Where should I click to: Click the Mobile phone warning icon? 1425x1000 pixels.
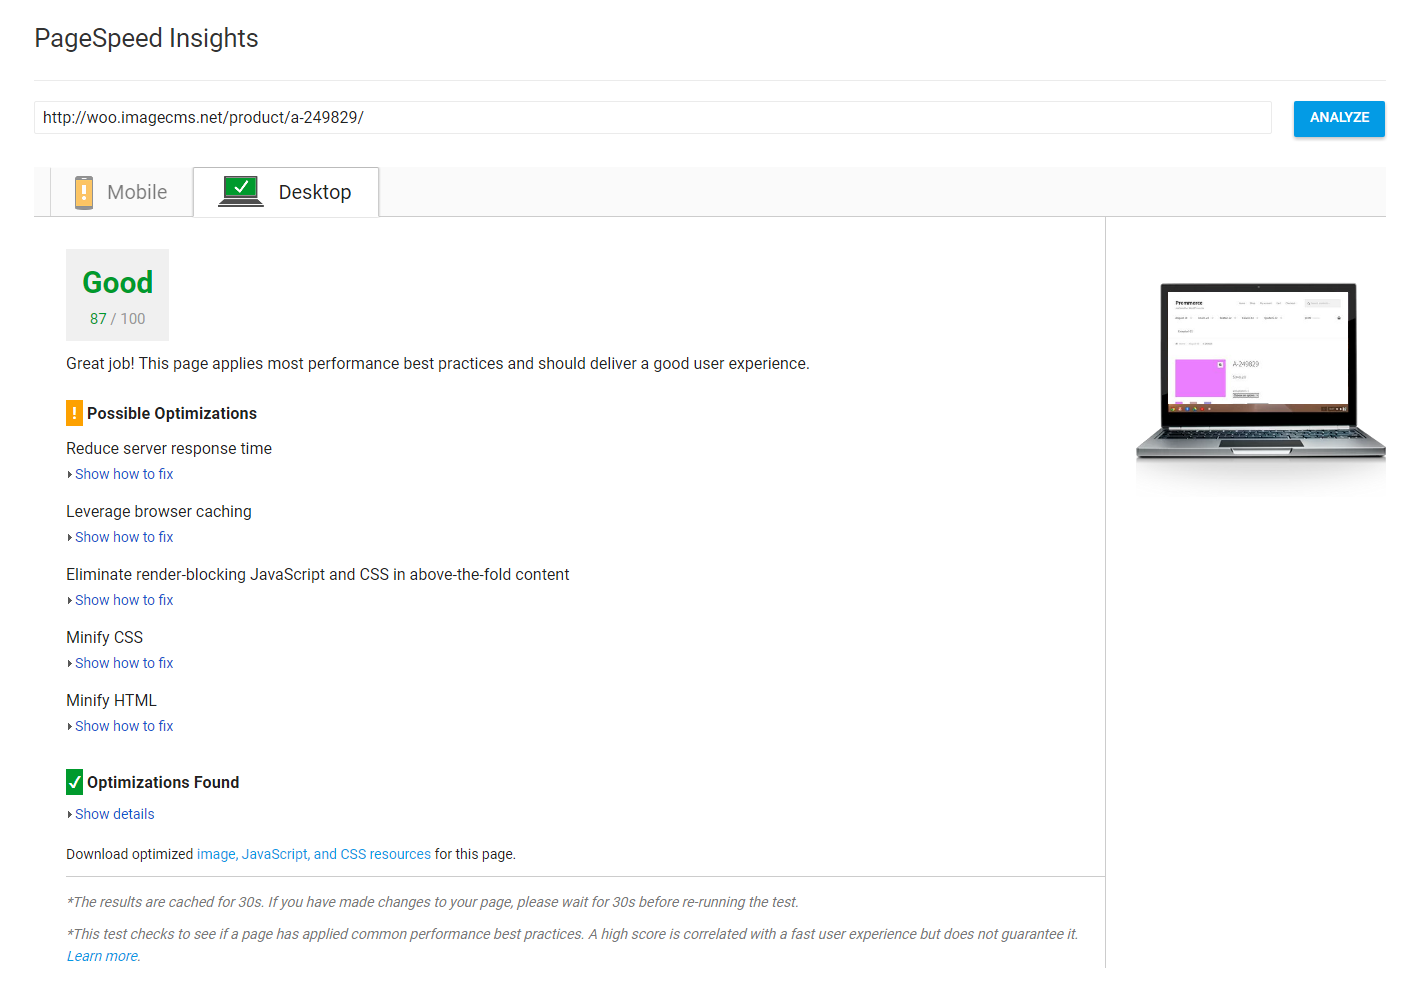click(84, 192)
